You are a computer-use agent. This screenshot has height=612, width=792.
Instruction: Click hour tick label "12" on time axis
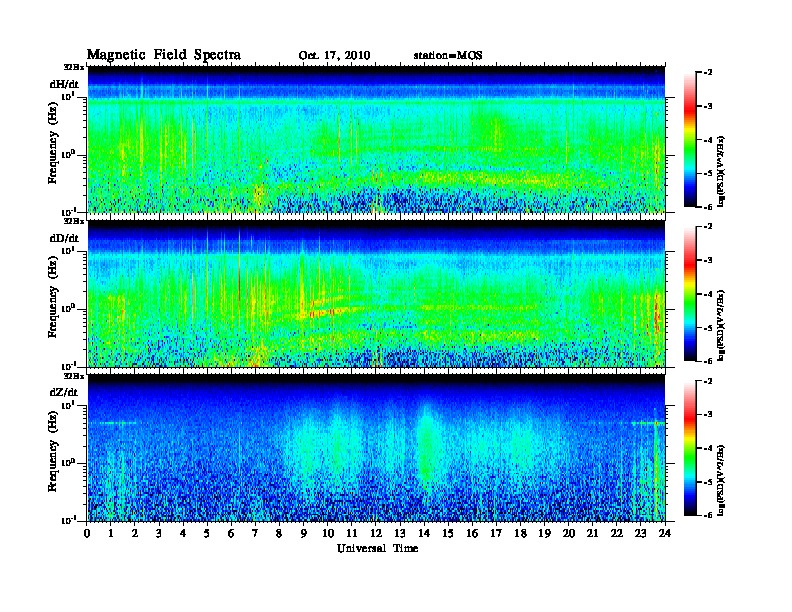click(x=376, y=534)
